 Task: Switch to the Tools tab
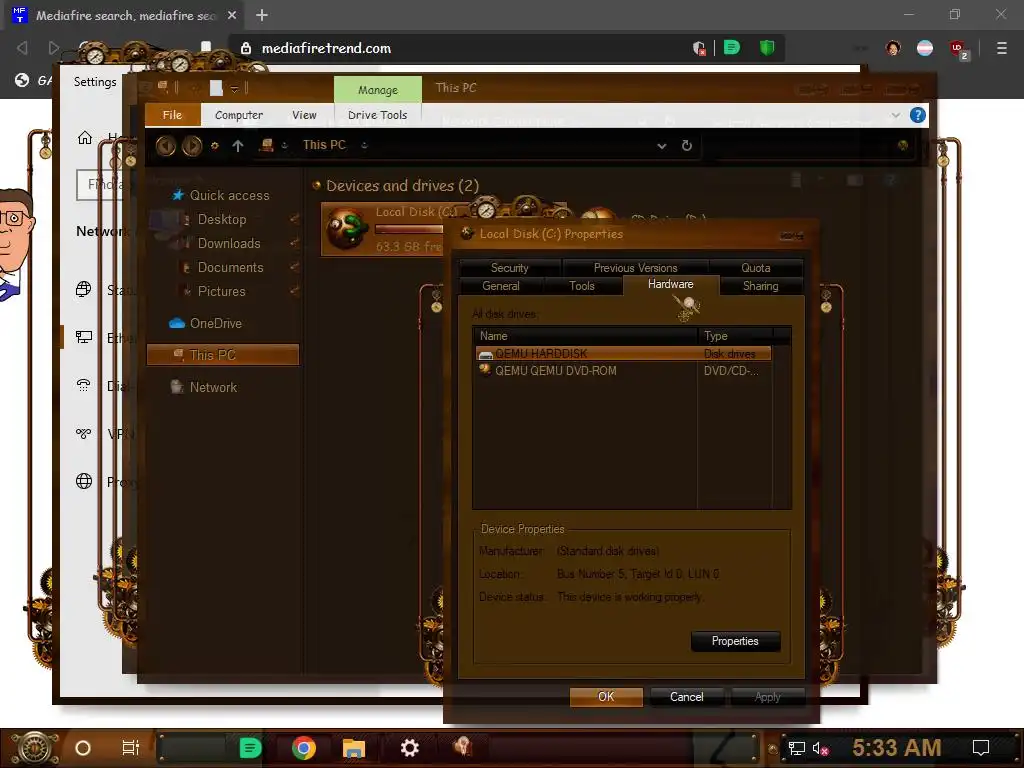coord(581,286)
